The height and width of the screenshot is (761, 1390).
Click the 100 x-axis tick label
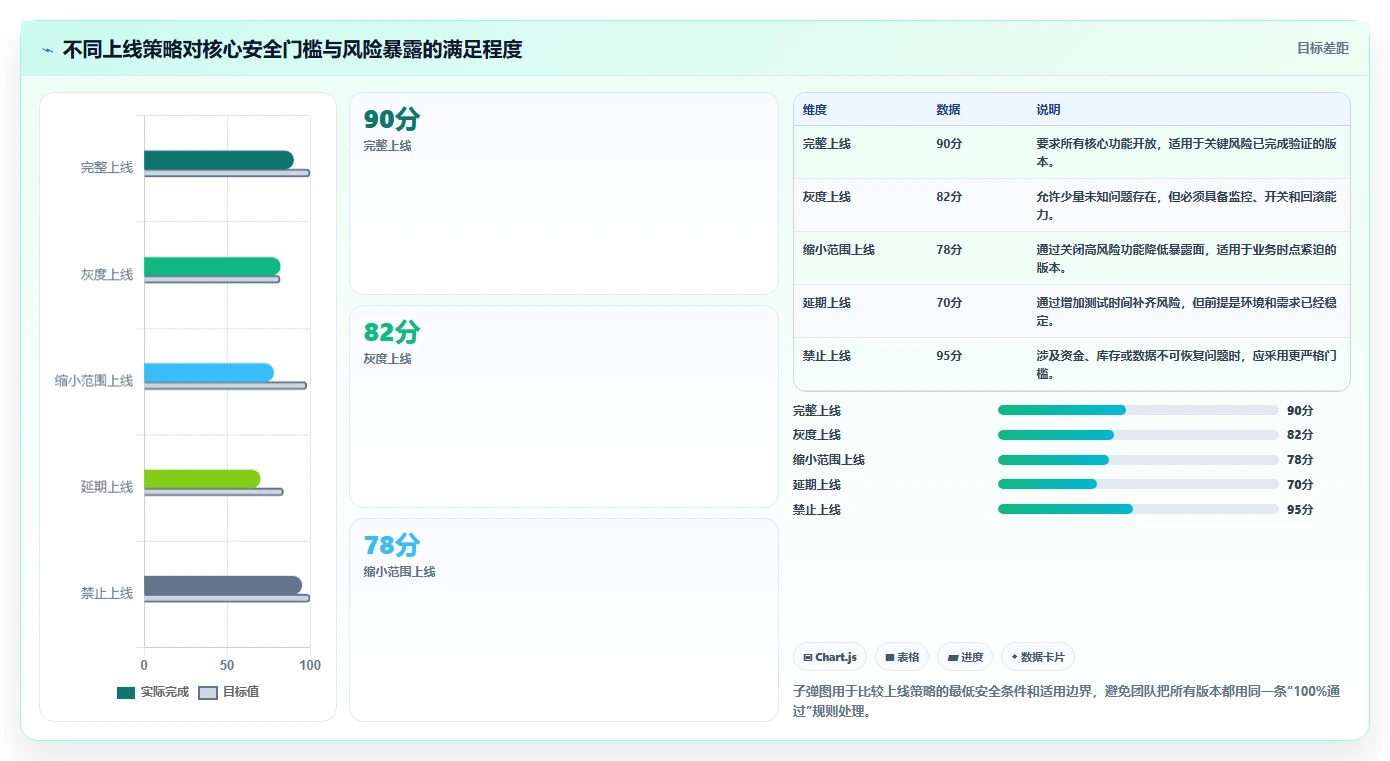[310, 666]
